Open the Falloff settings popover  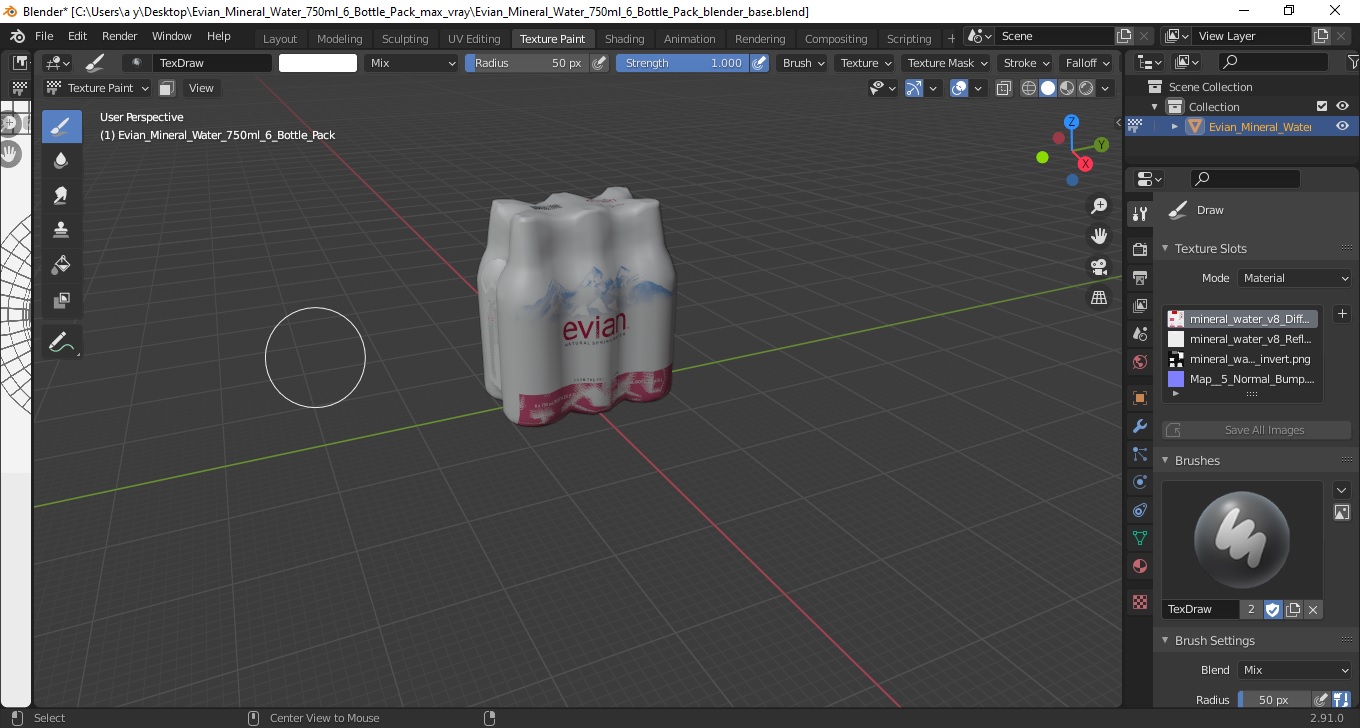(x=1088, y=63)
